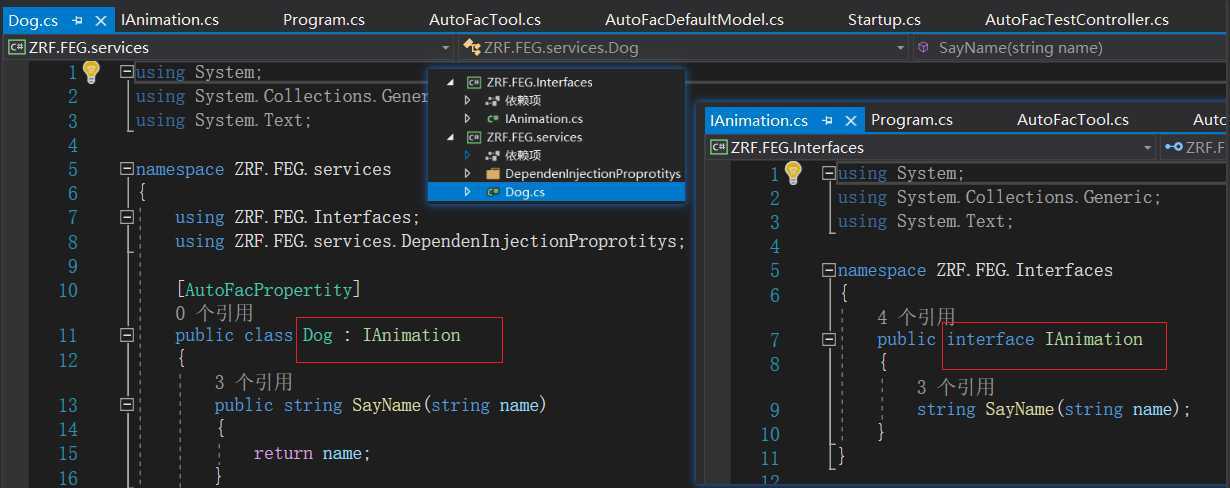
Task: Click 'using ZRF.FEG.Interfaces;' on line 7
Action: pos(298,217)
